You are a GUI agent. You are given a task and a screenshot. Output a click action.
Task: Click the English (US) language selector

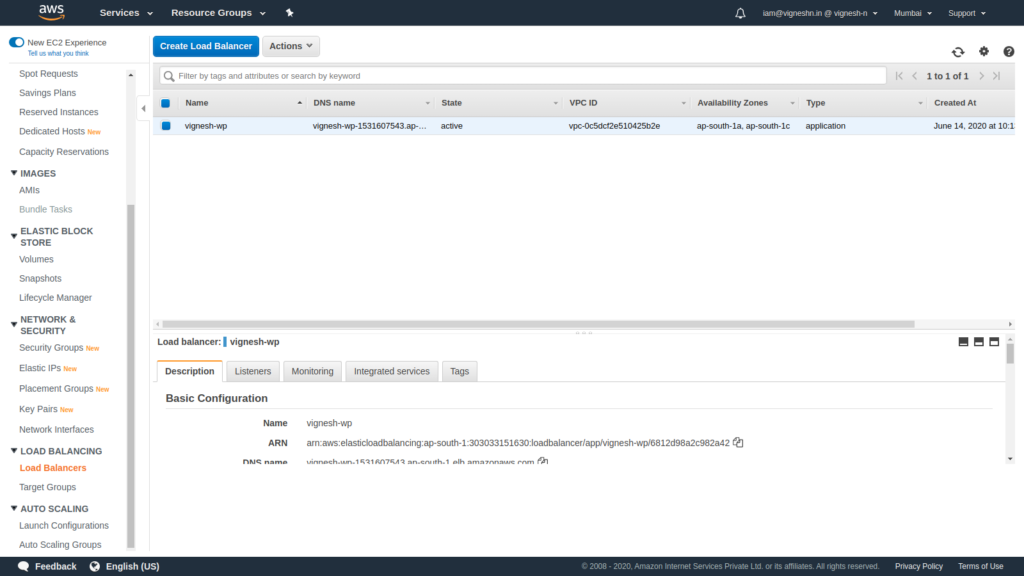coord(133,566)
